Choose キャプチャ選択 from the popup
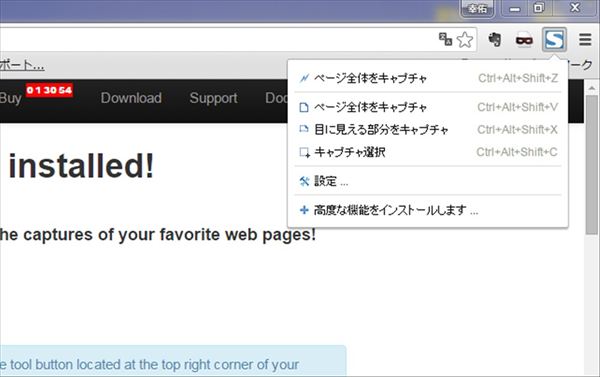600x377 pixels. click(428, 152)
